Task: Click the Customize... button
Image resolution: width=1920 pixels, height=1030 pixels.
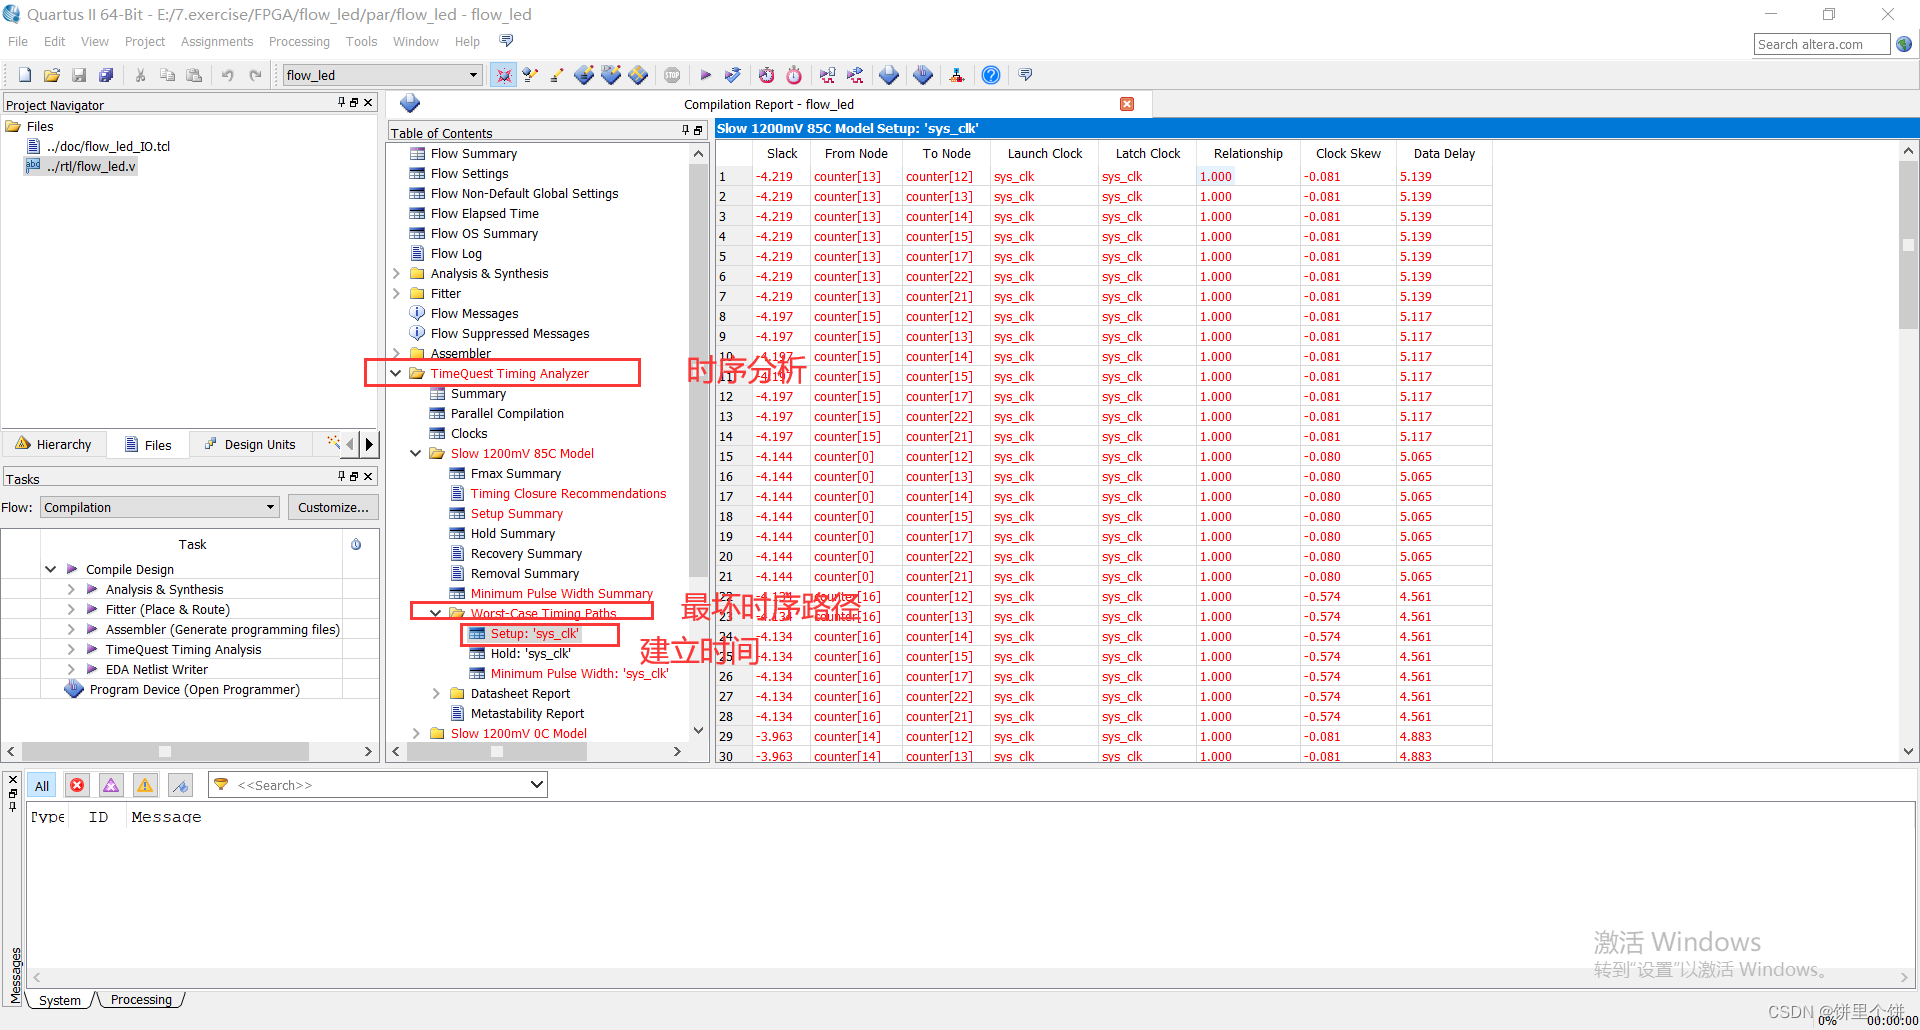Action: tap(333, 507)
